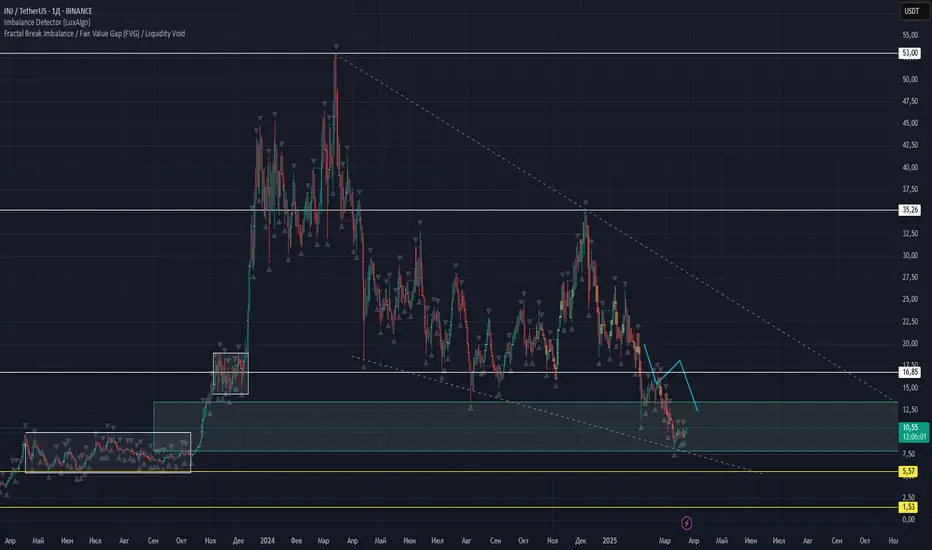Click the yellow 5,57 price label
This screenshot has height=550, width=932.
(911, 471)
